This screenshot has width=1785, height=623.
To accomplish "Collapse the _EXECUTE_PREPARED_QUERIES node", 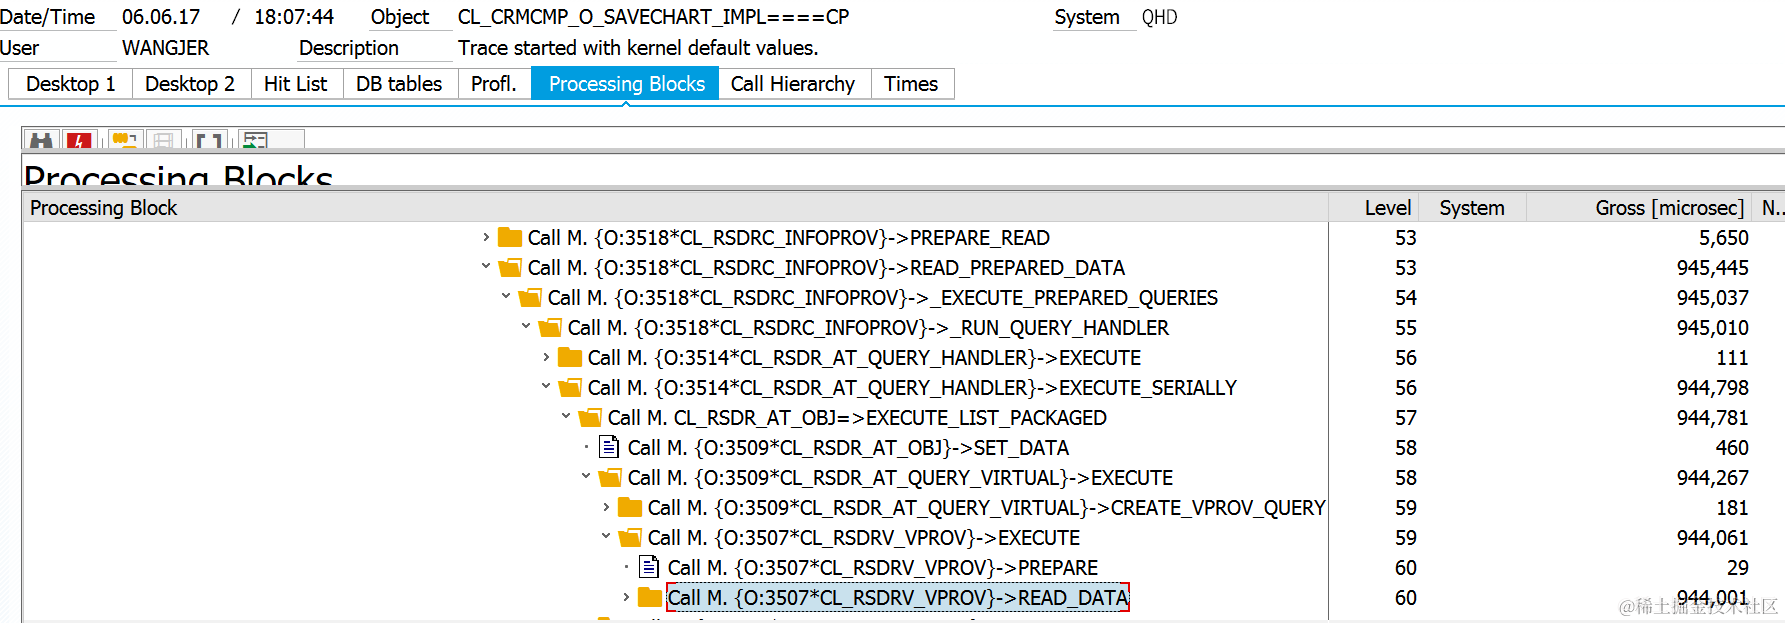I will tap(506, 296).
